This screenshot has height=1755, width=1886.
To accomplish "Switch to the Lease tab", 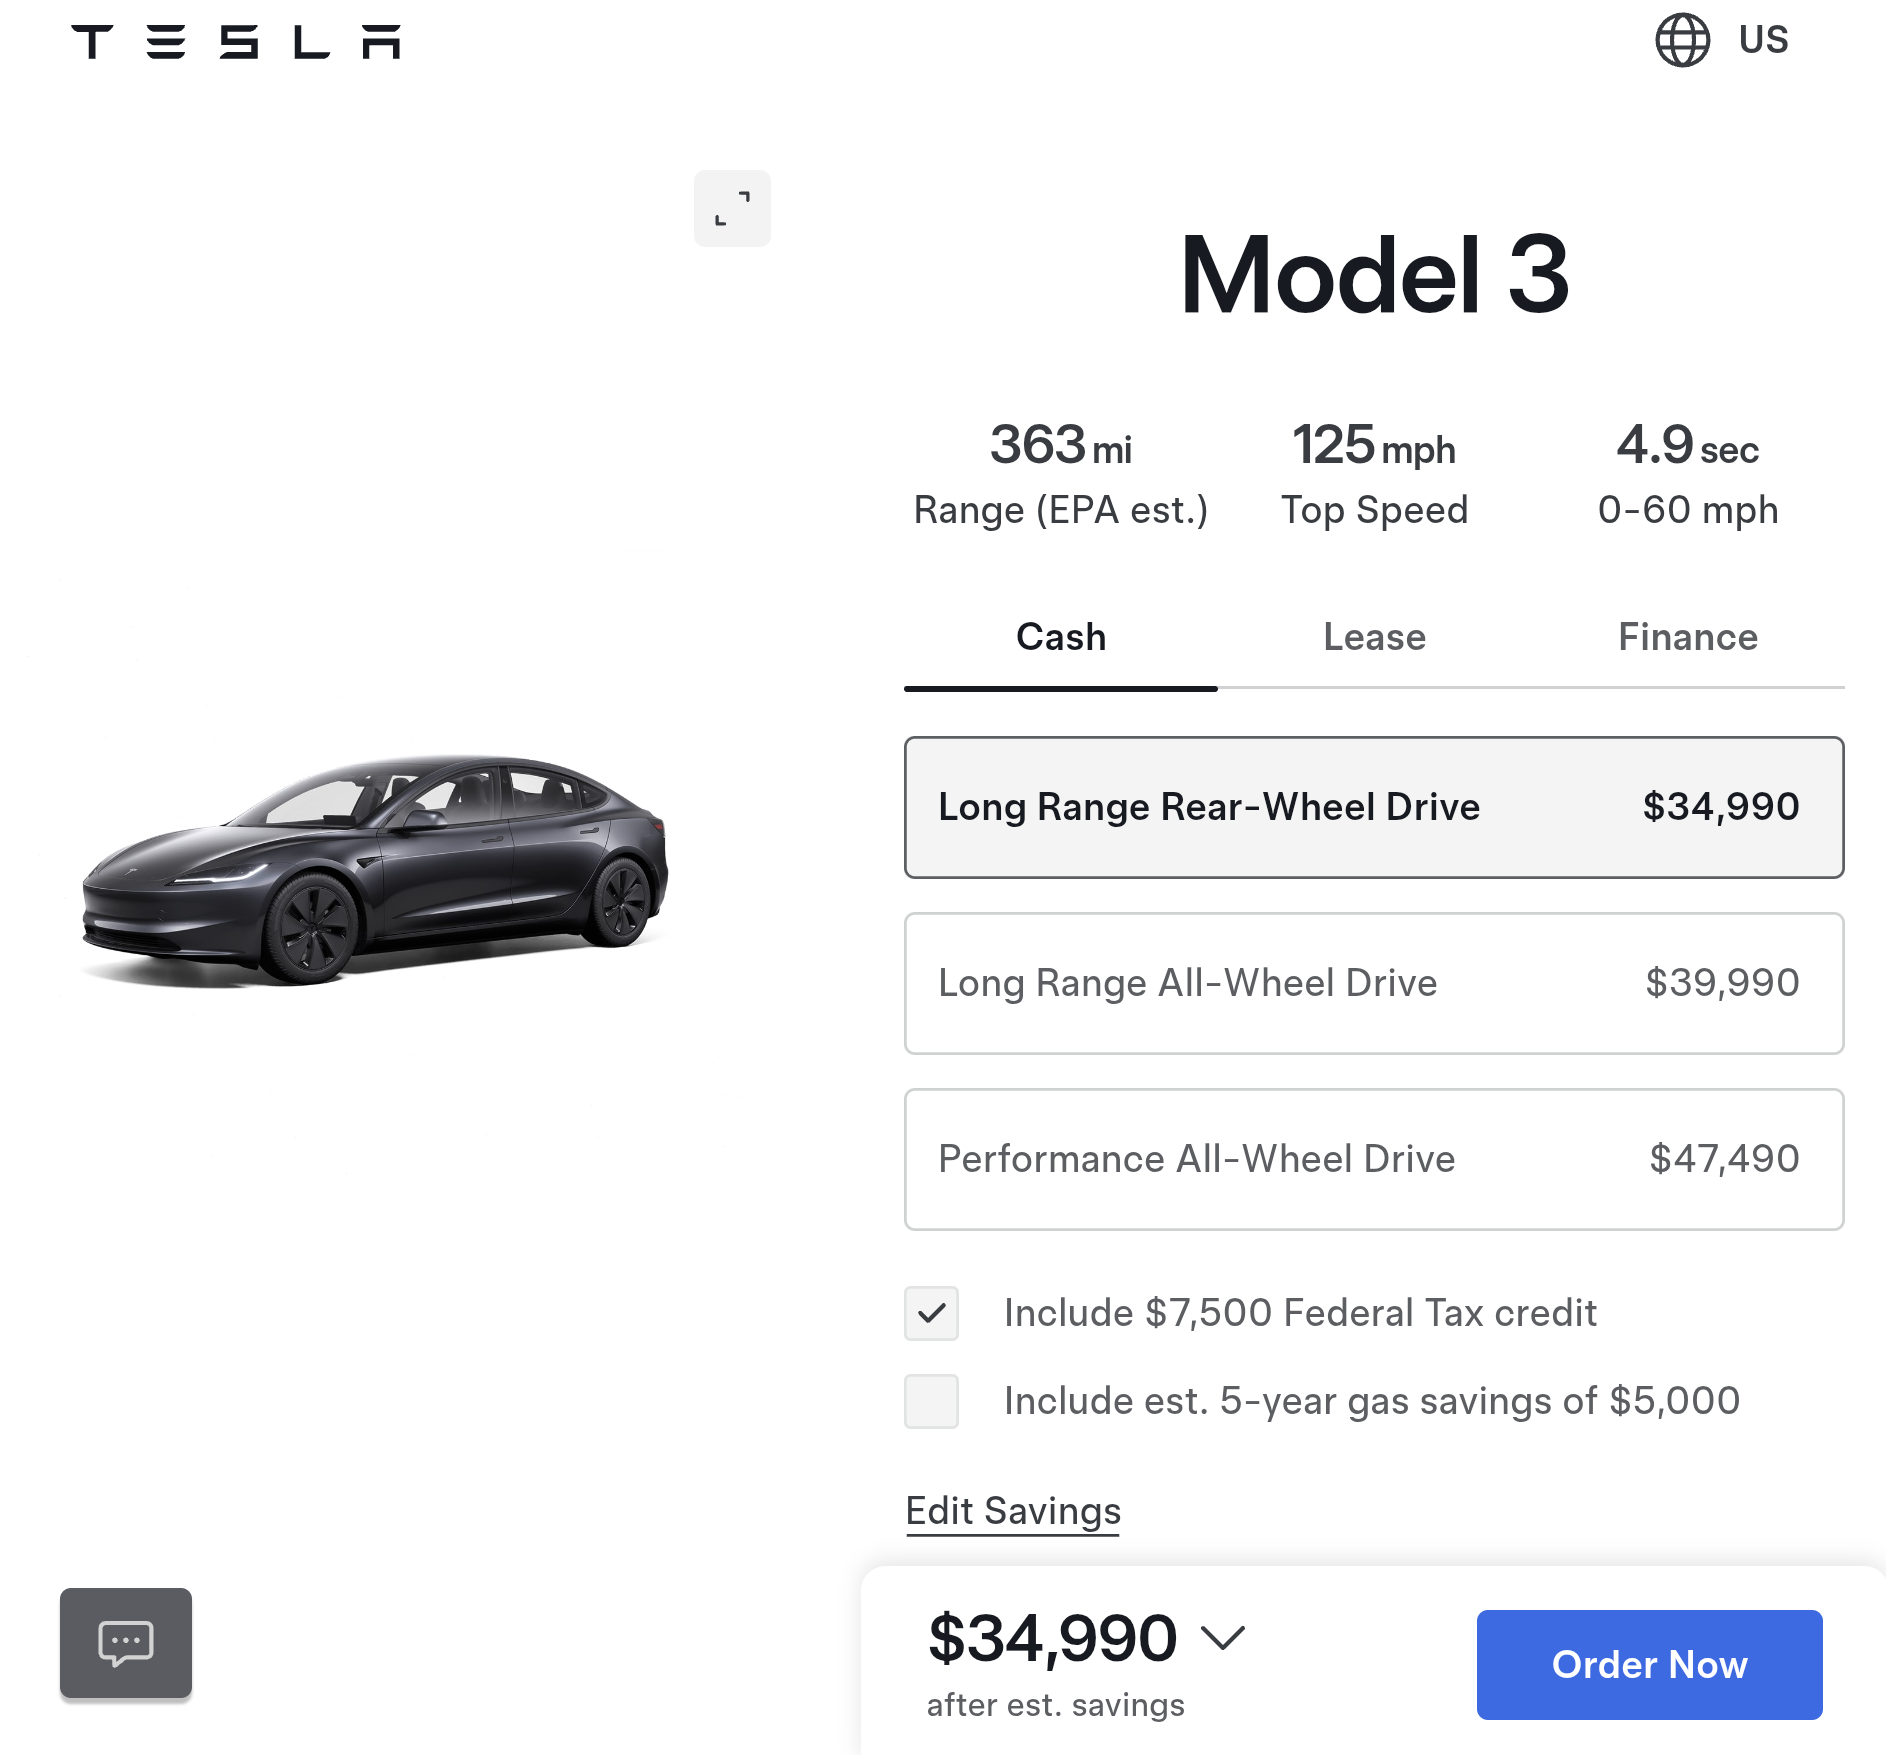I will pyautogui.click(x=1374, y=637).
